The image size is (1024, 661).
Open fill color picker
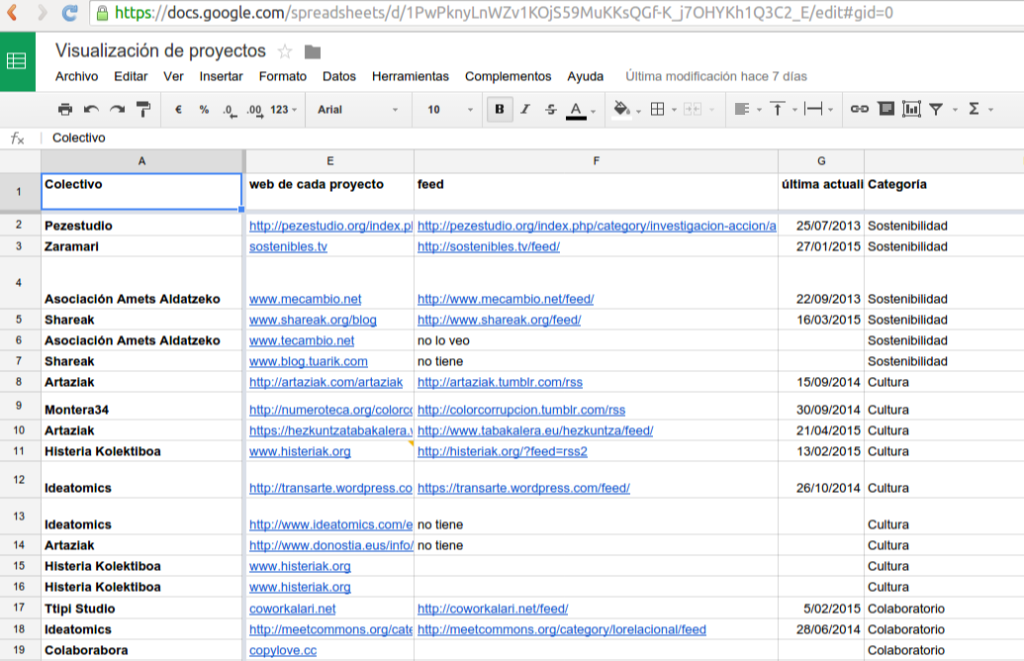click(x=622, y=109)
